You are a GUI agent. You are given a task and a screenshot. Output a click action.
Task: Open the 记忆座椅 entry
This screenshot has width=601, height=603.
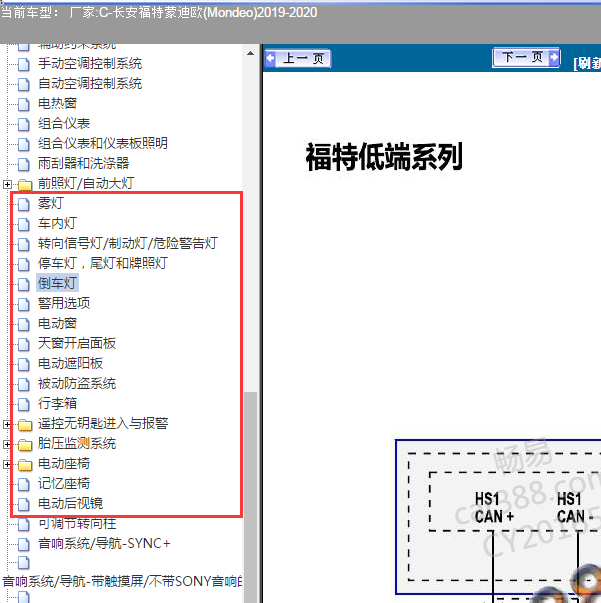tap(64, 483)
